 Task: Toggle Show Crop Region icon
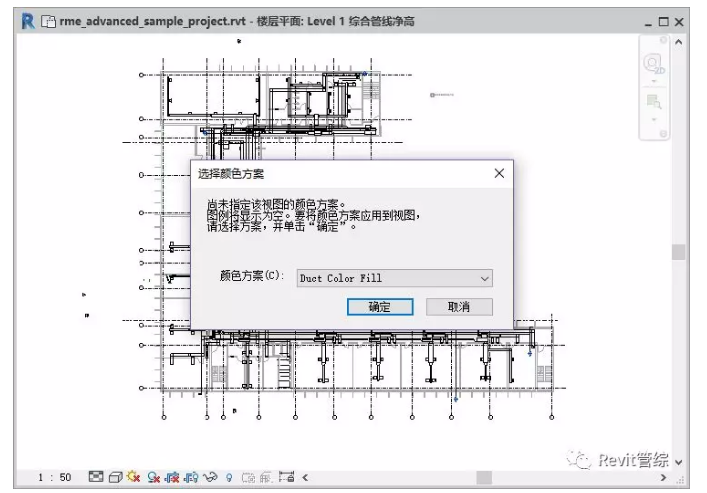[191, 477]
